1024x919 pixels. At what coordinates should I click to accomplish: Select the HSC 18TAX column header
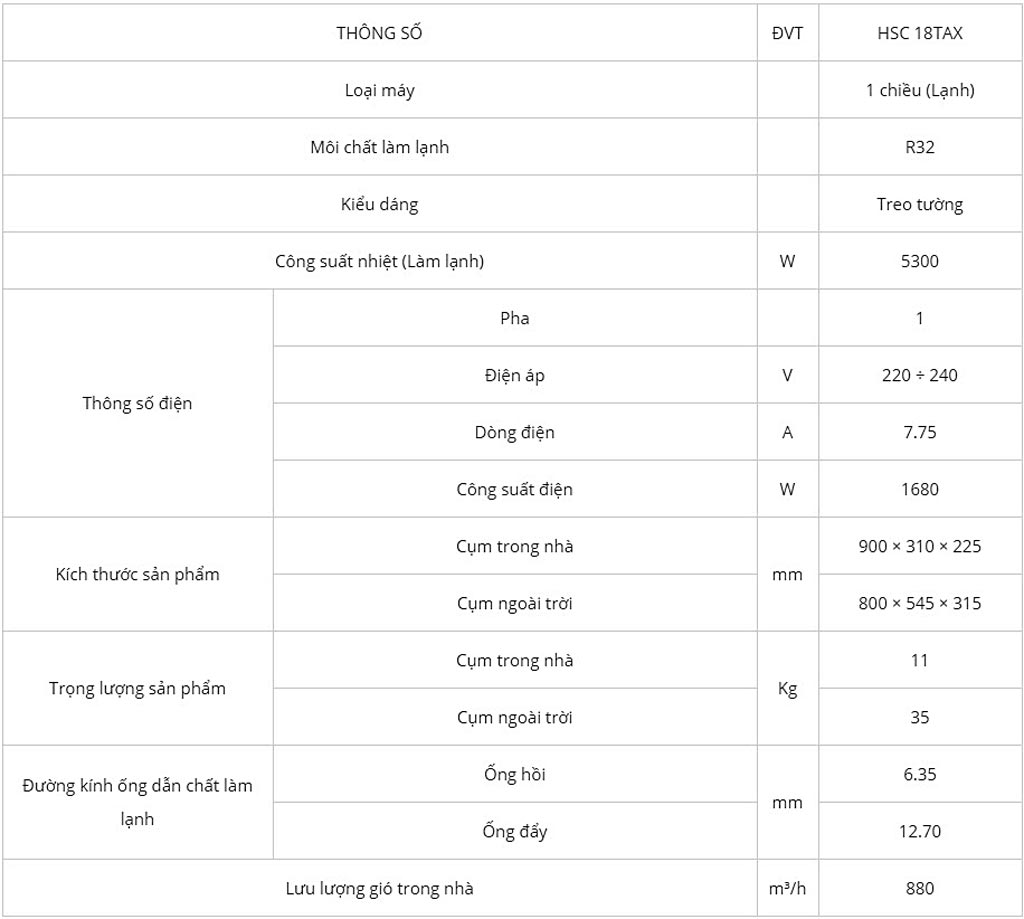pos(920,33)
